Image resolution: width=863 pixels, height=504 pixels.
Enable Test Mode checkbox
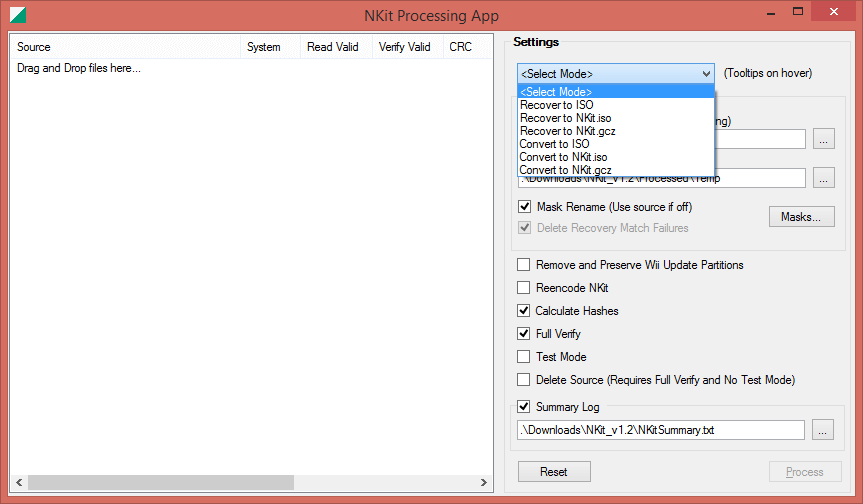tap(523, 357)
